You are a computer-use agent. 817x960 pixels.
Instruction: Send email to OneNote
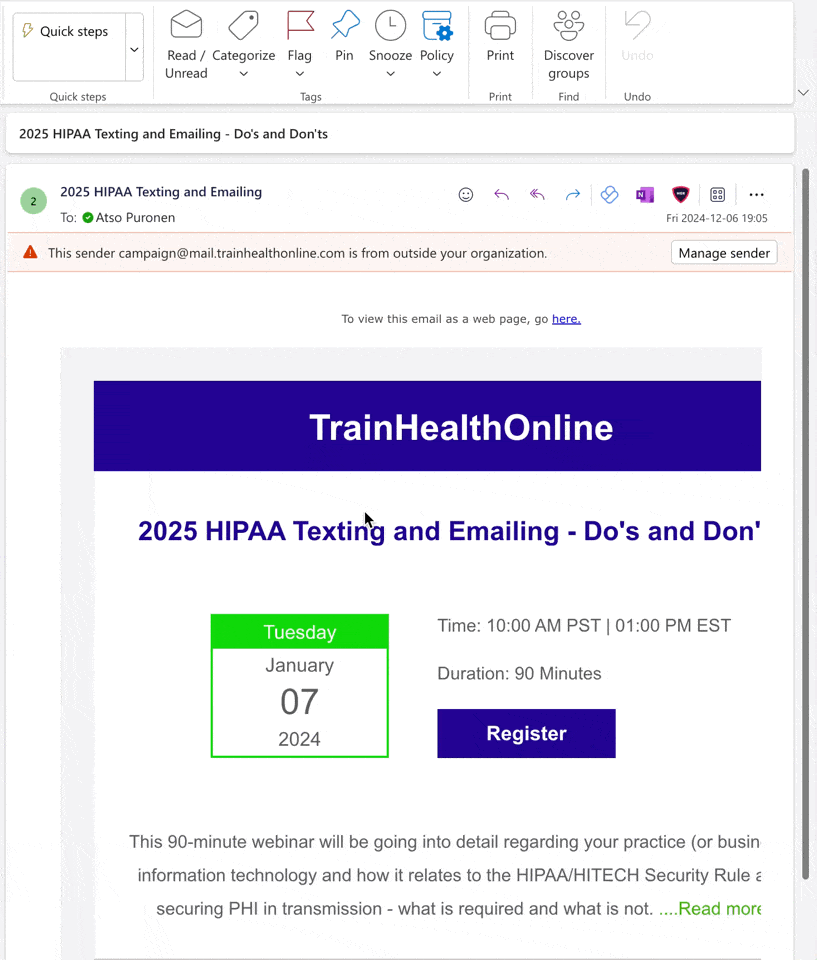click(x=645, y=195)
